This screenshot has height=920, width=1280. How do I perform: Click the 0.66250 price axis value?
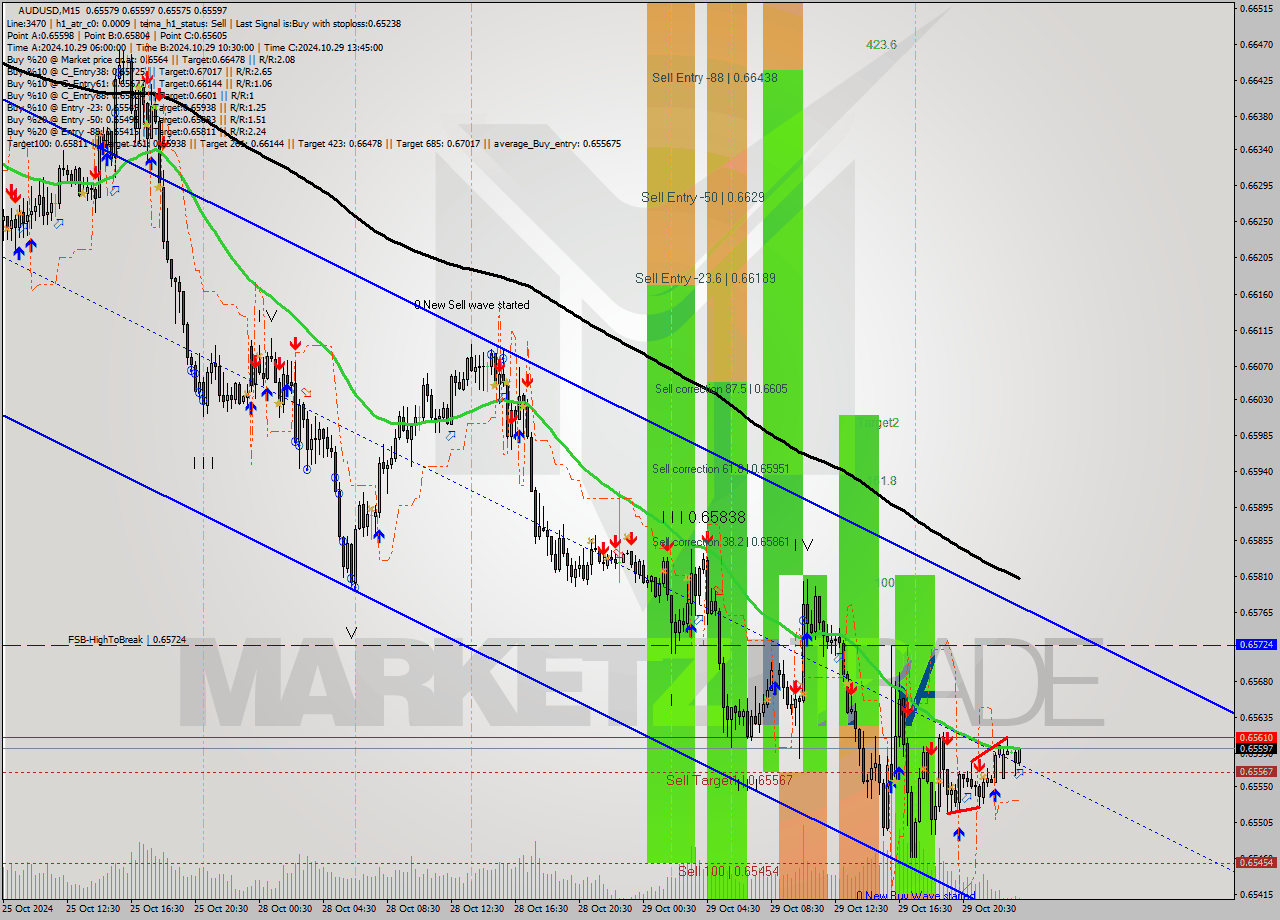click(x=1256, y=222)
